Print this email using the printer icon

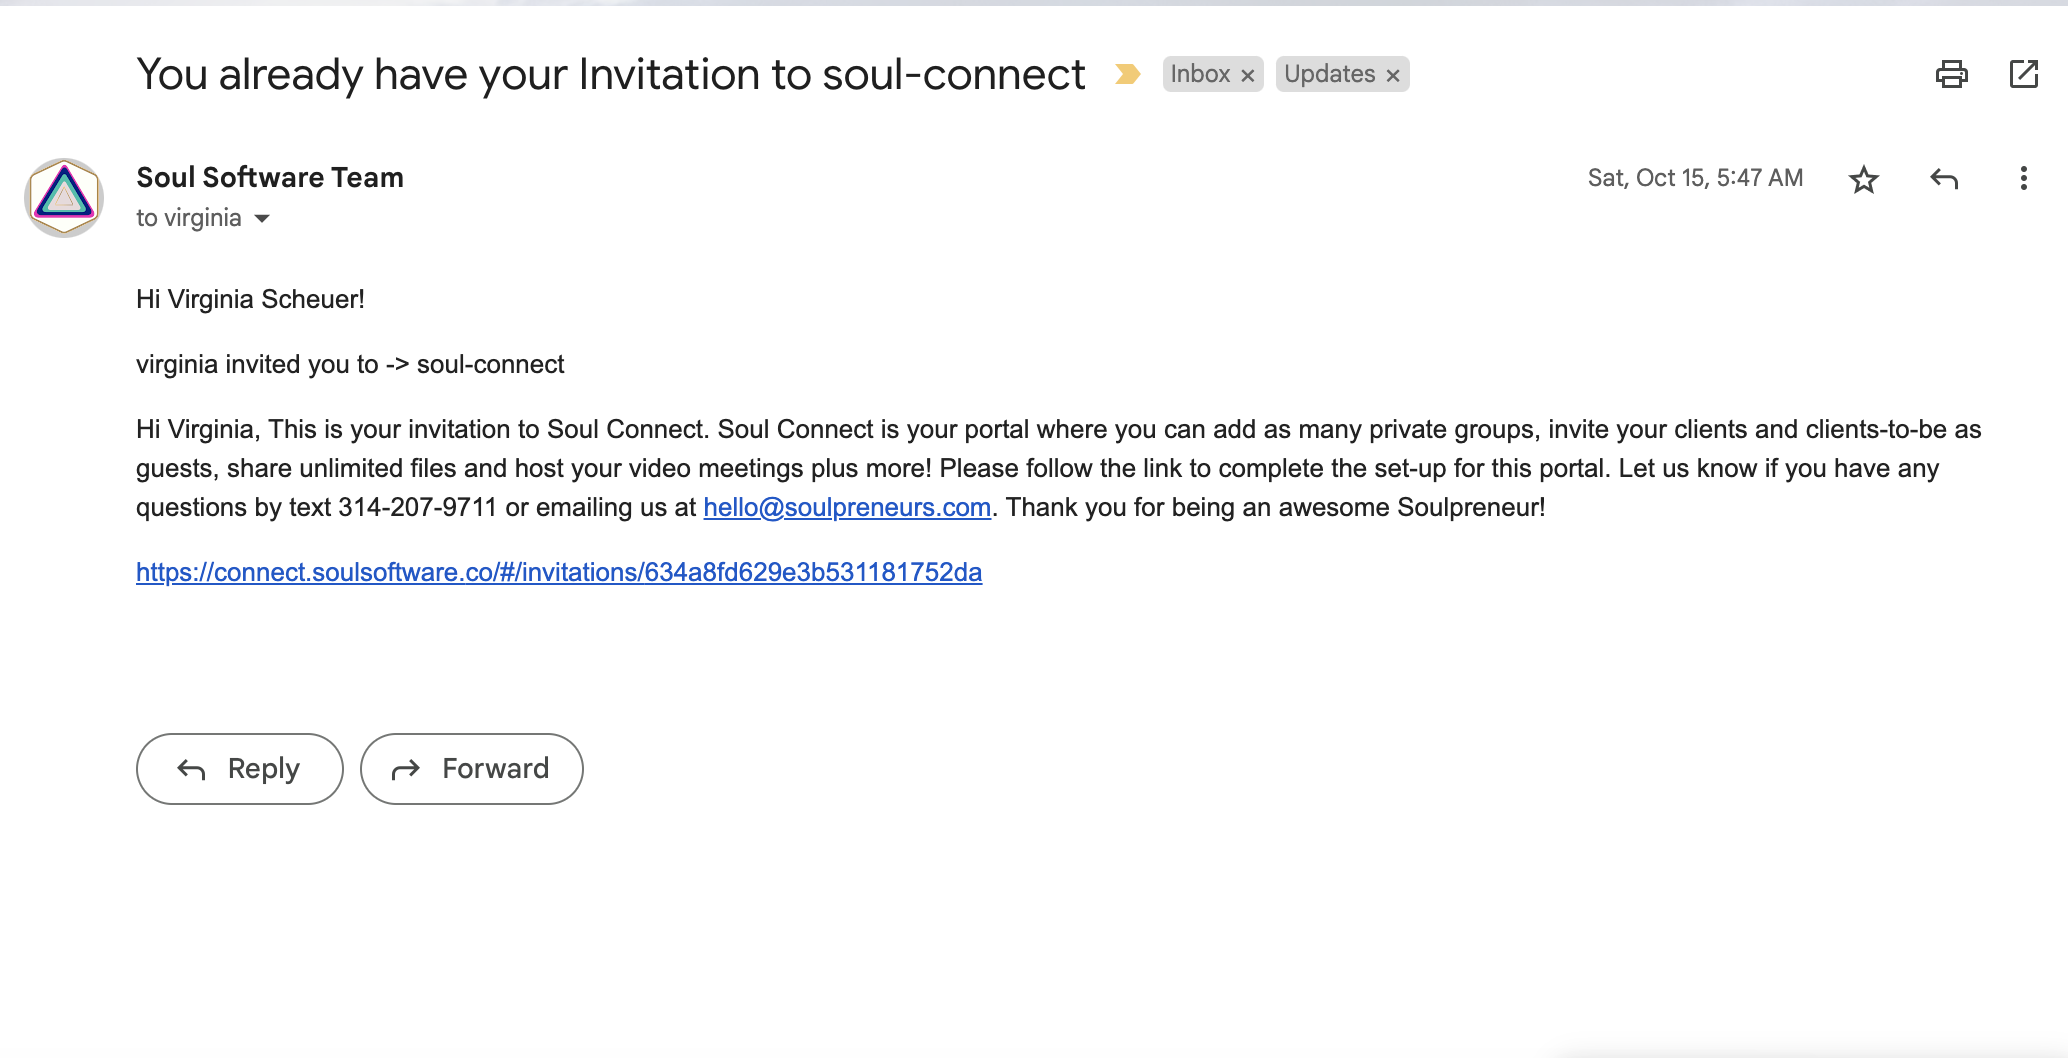coord(1951,74)
